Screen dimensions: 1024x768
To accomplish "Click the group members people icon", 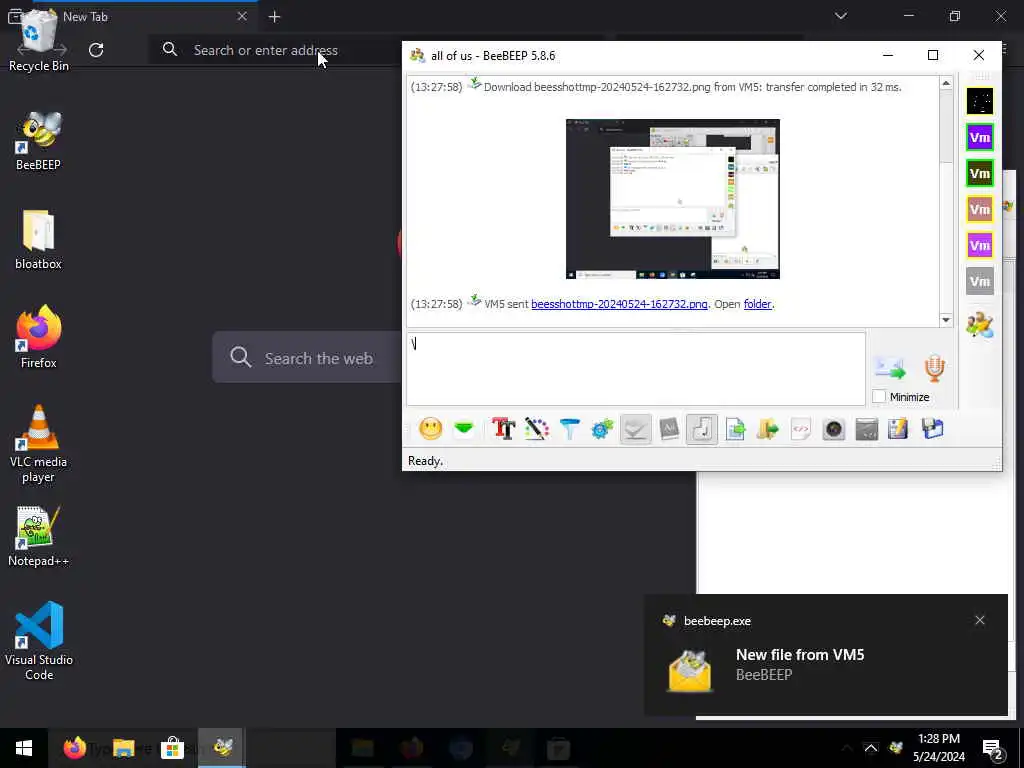I will coord(980,325).
